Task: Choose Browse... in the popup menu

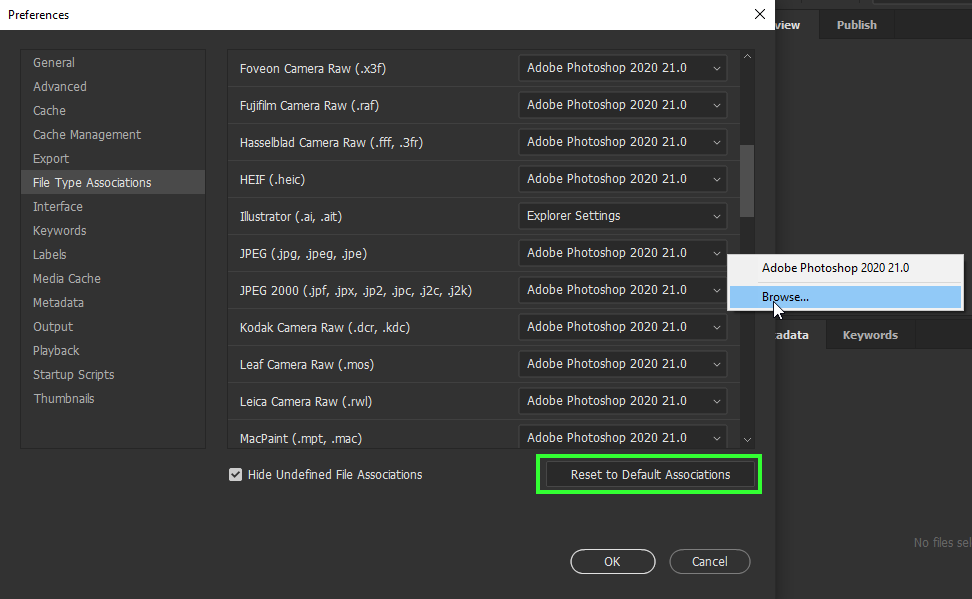Action: point(846,297)
